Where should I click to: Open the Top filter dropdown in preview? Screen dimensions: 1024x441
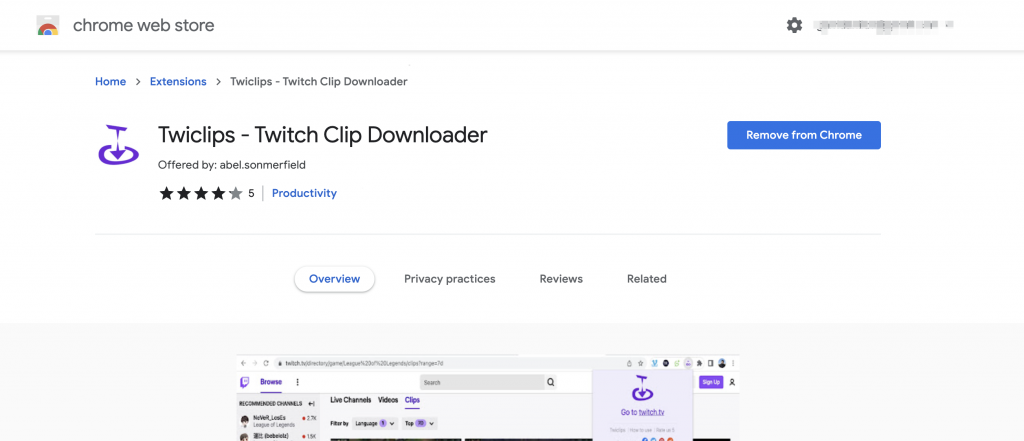[419, 423]
